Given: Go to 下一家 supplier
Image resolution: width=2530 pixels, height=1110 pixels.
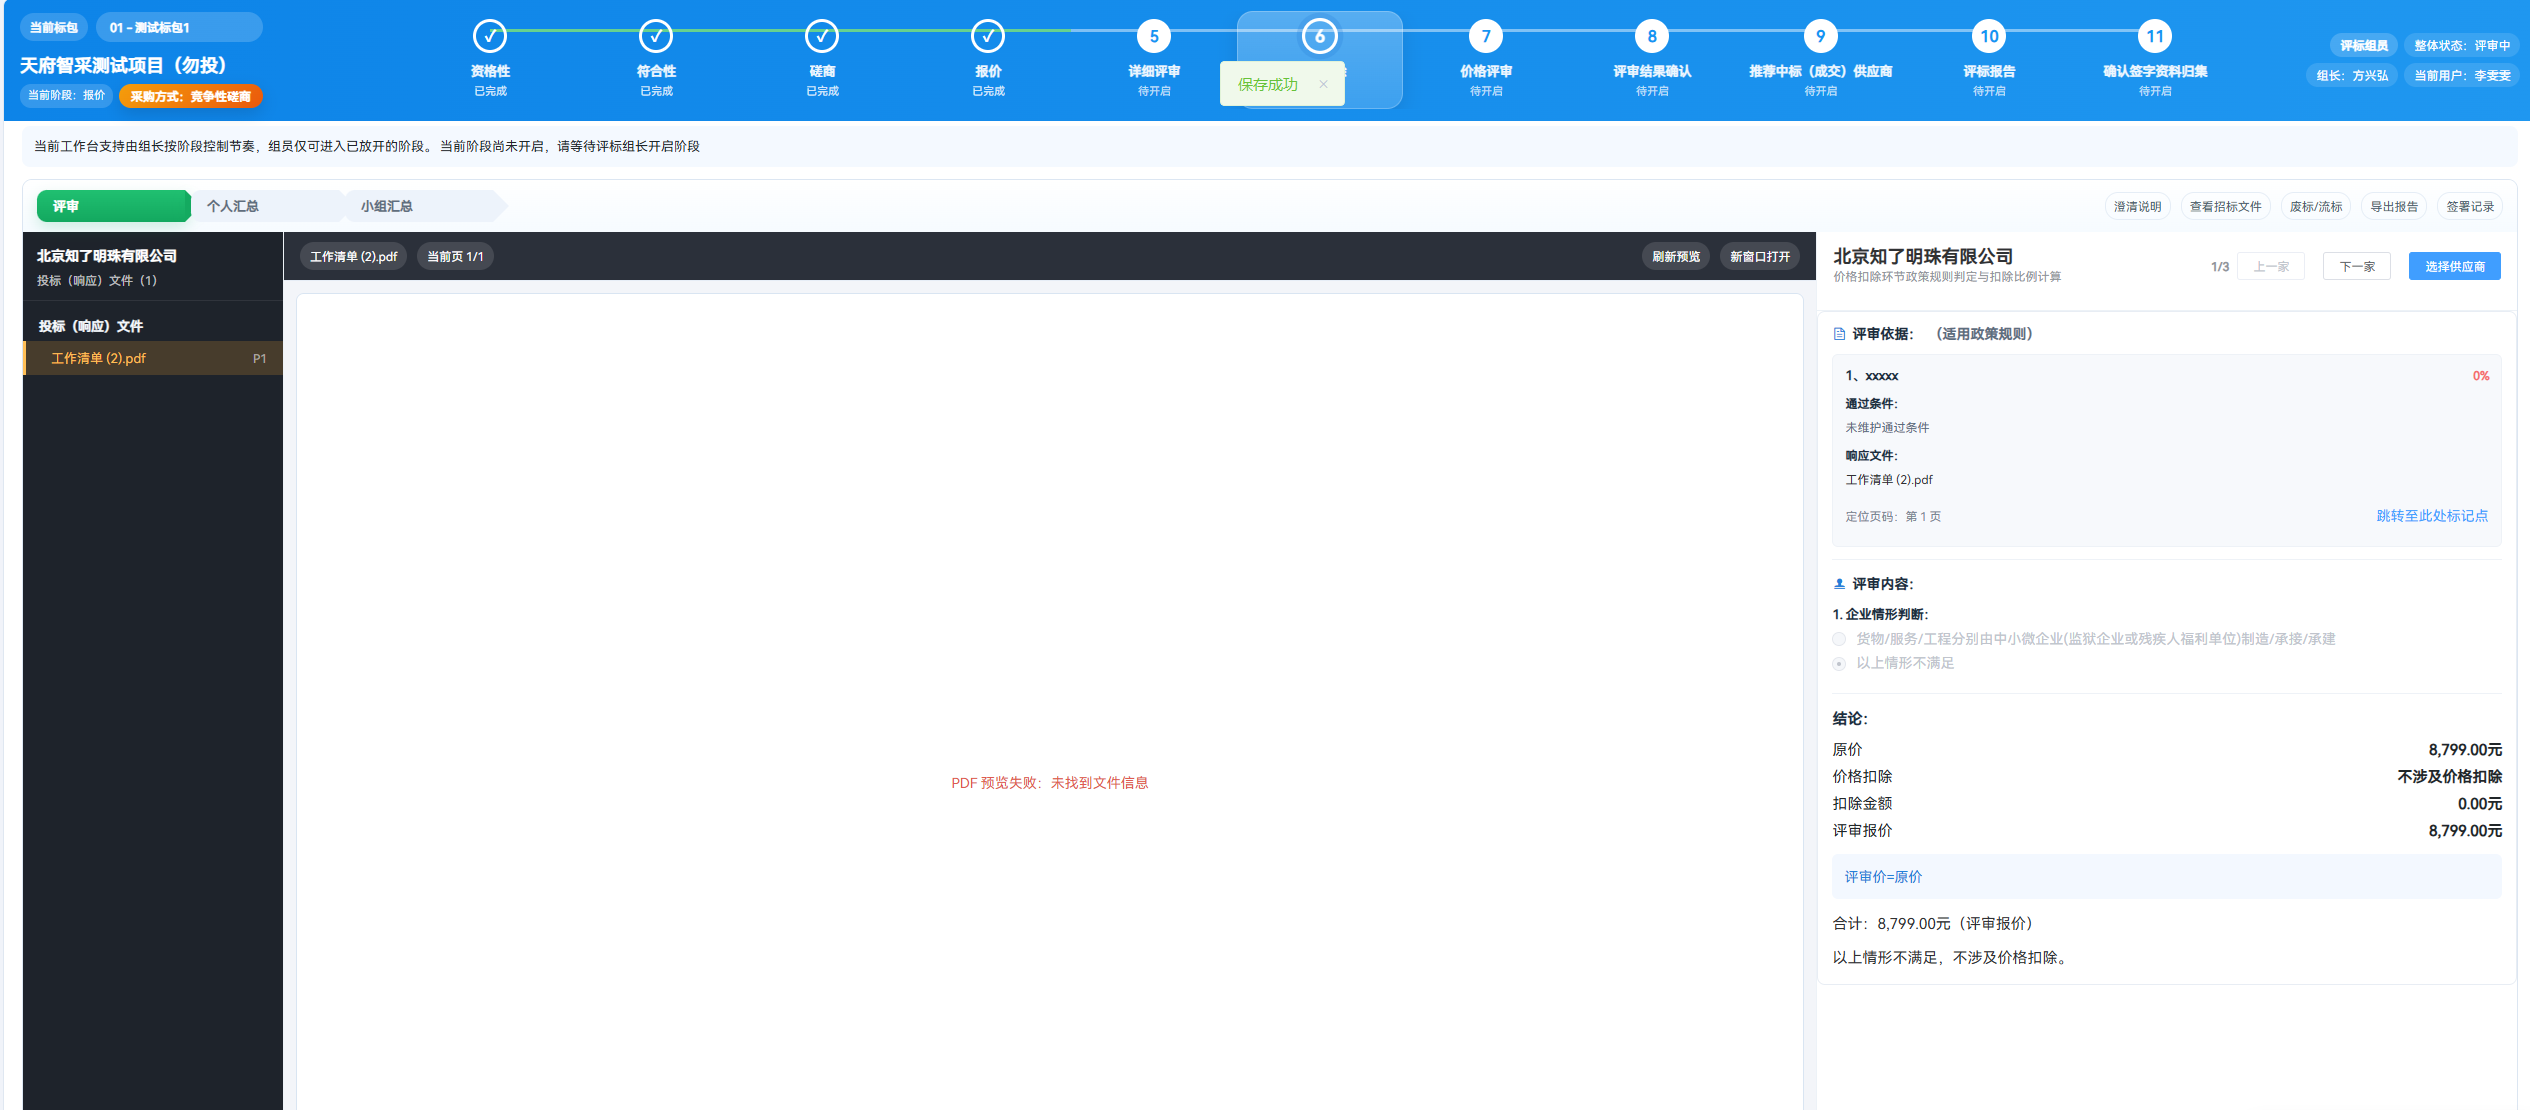Looking at the screenshot, I should click(x=2356, y=266).
